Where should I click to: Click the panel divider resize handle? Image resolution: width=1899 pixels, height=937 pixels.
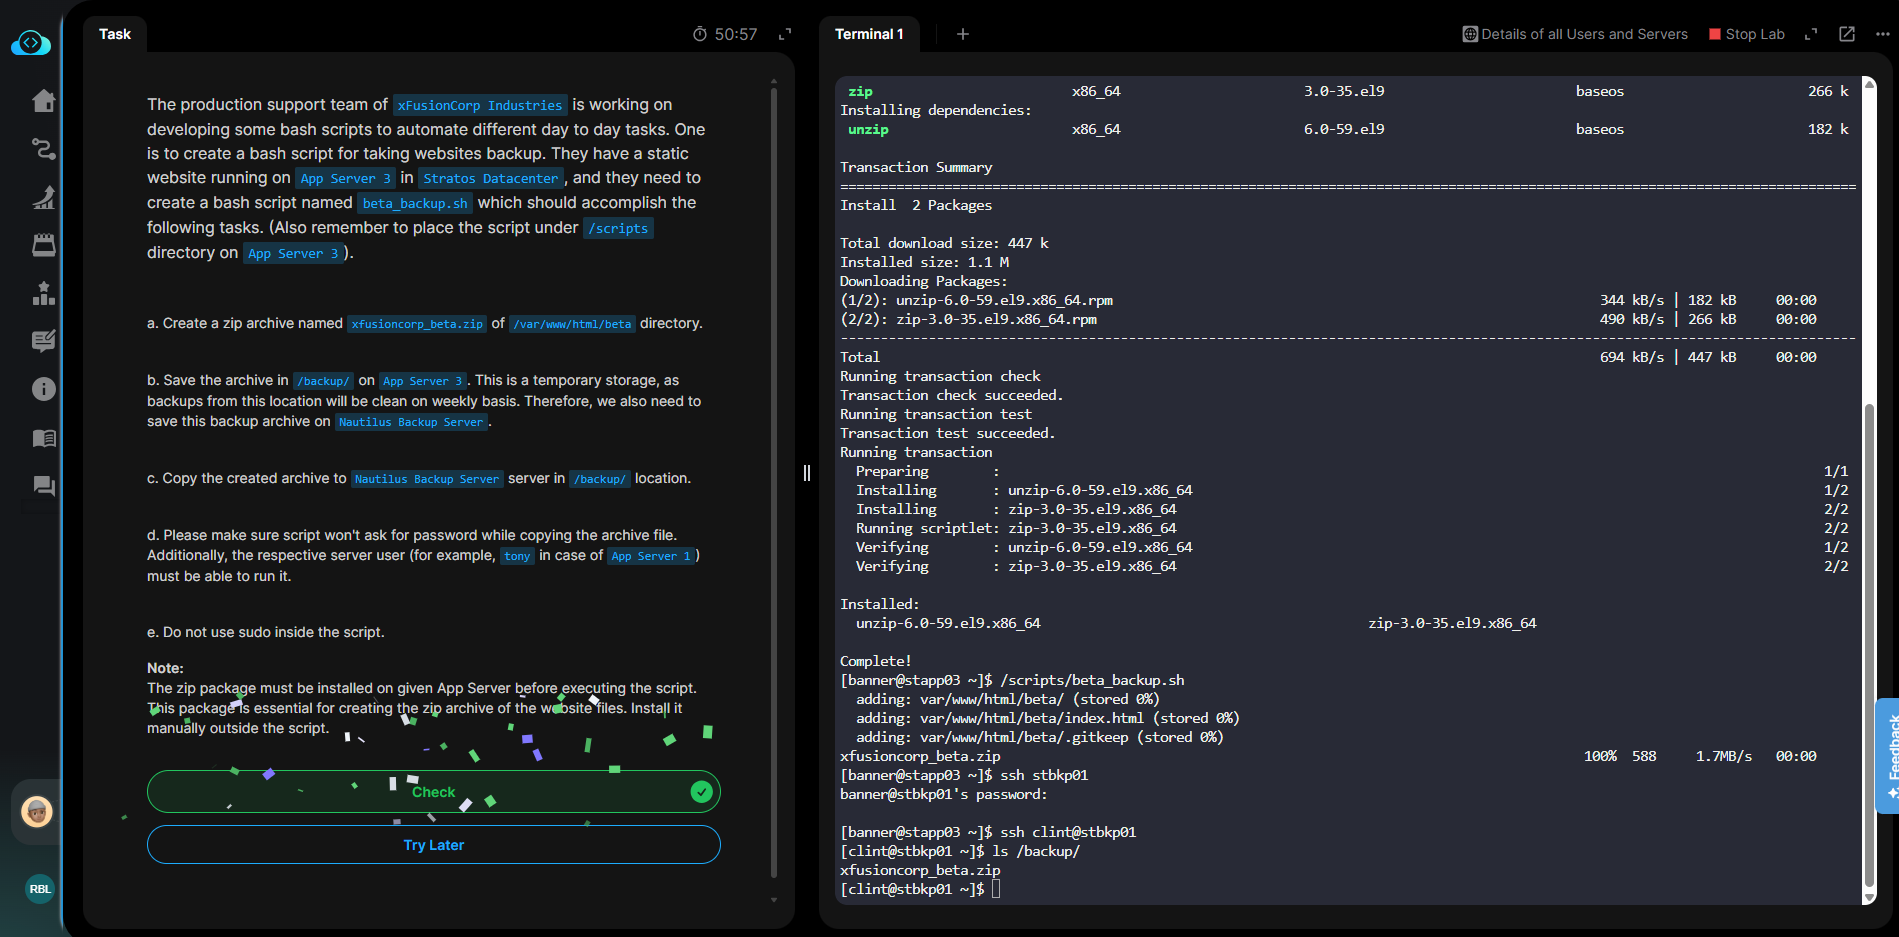(807, 473)
